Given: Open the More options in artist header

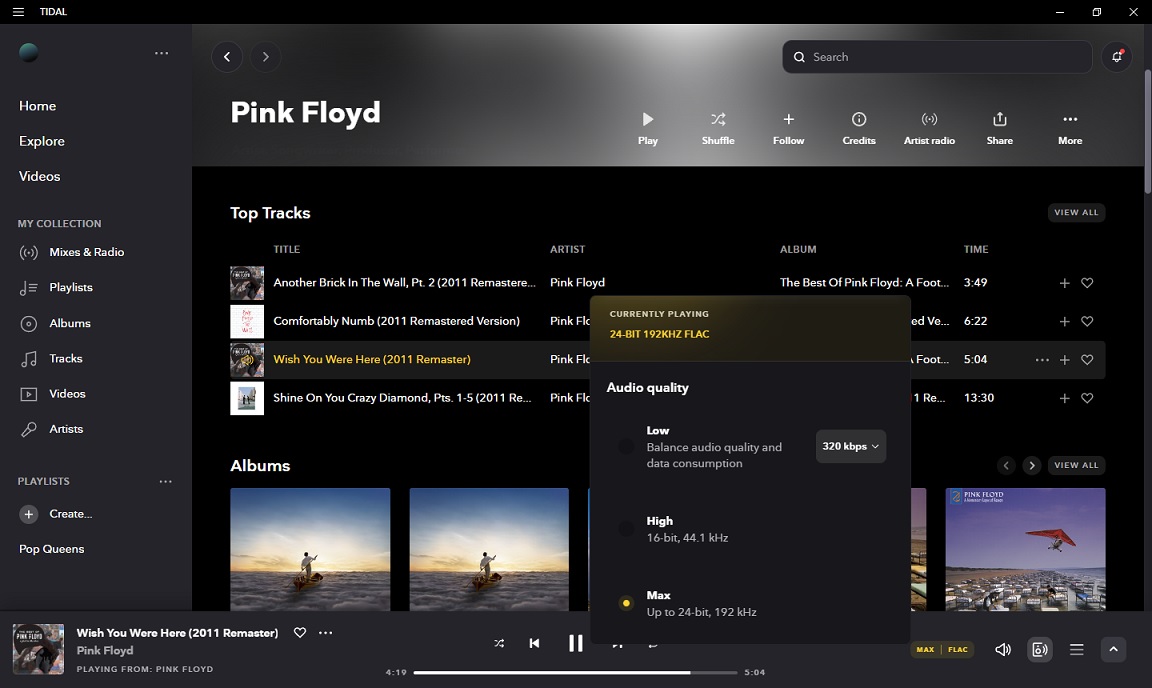Looking at the screenshot, I should coord(1070,128).
